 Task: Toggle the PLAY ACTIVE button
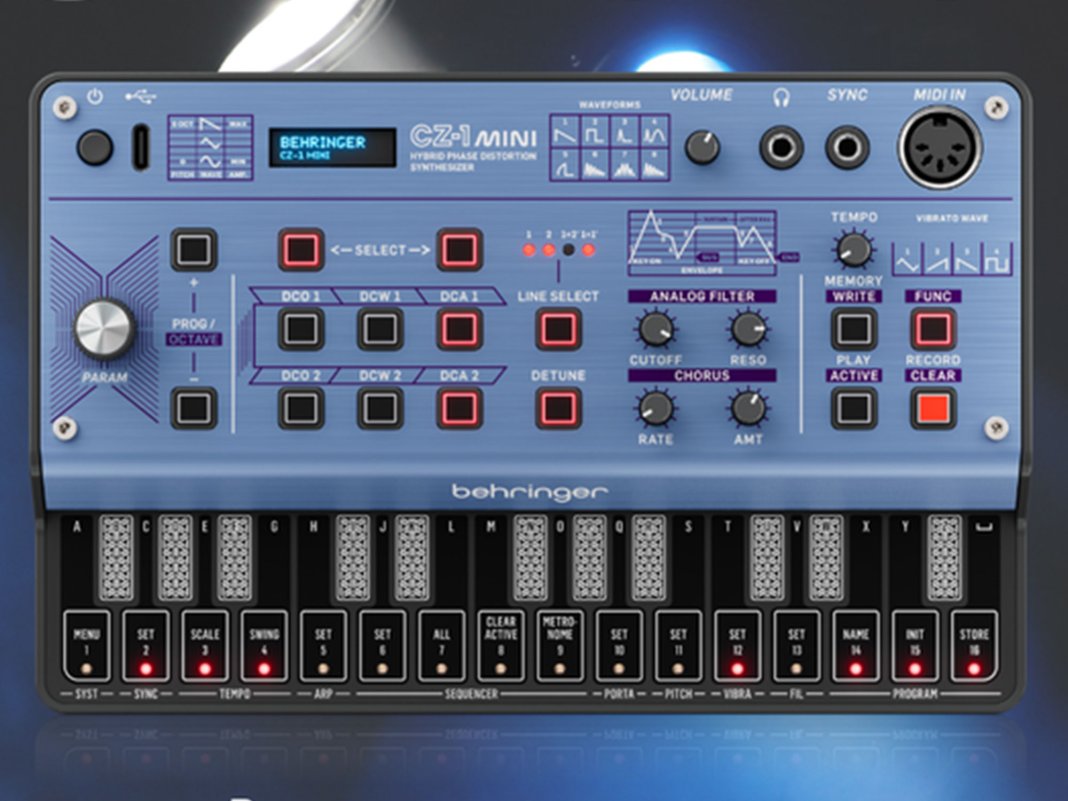click(853, 408)
